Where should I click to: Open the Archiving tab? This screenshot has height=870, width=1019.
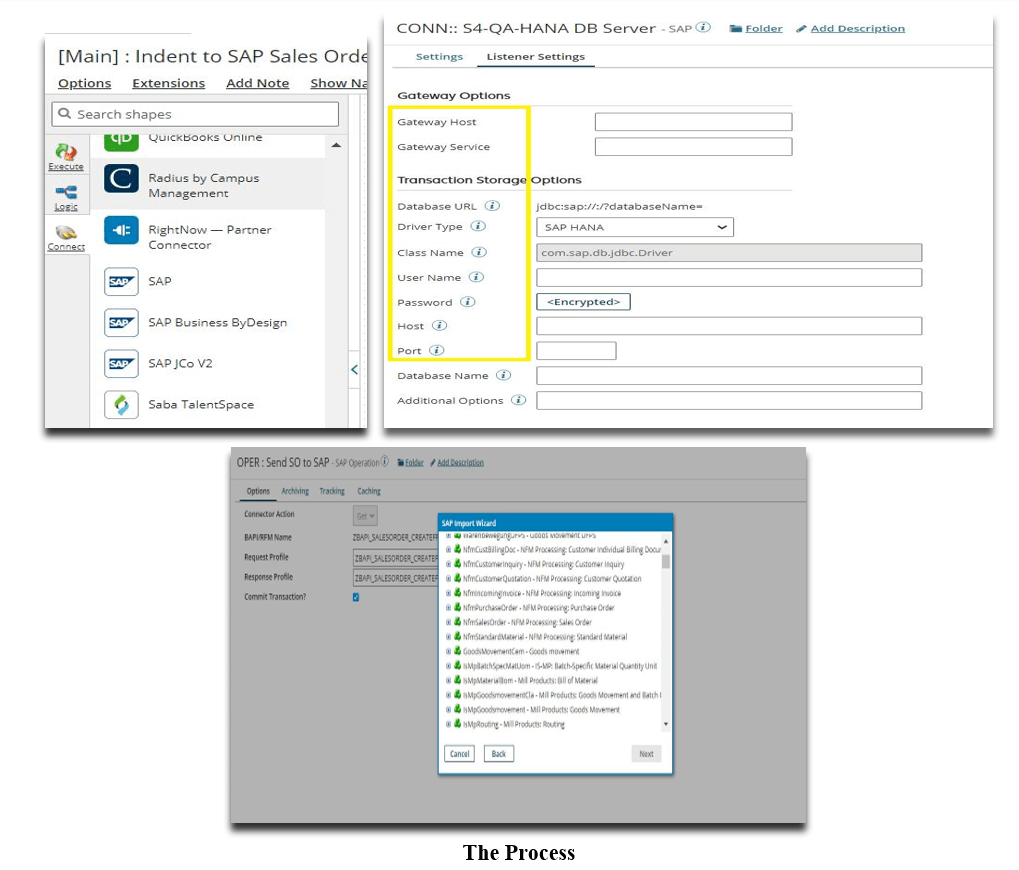pos(295,491)
